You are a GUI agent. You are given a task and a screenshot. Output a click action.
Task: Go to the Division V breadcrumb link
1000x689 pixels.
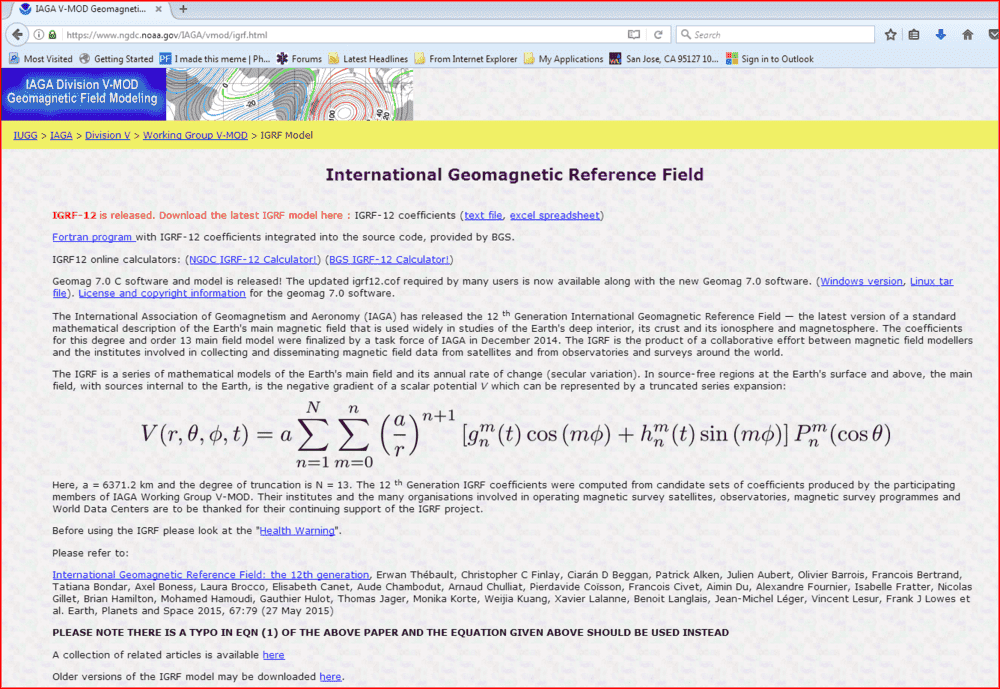pyautogui.click(x=108, y=135)
